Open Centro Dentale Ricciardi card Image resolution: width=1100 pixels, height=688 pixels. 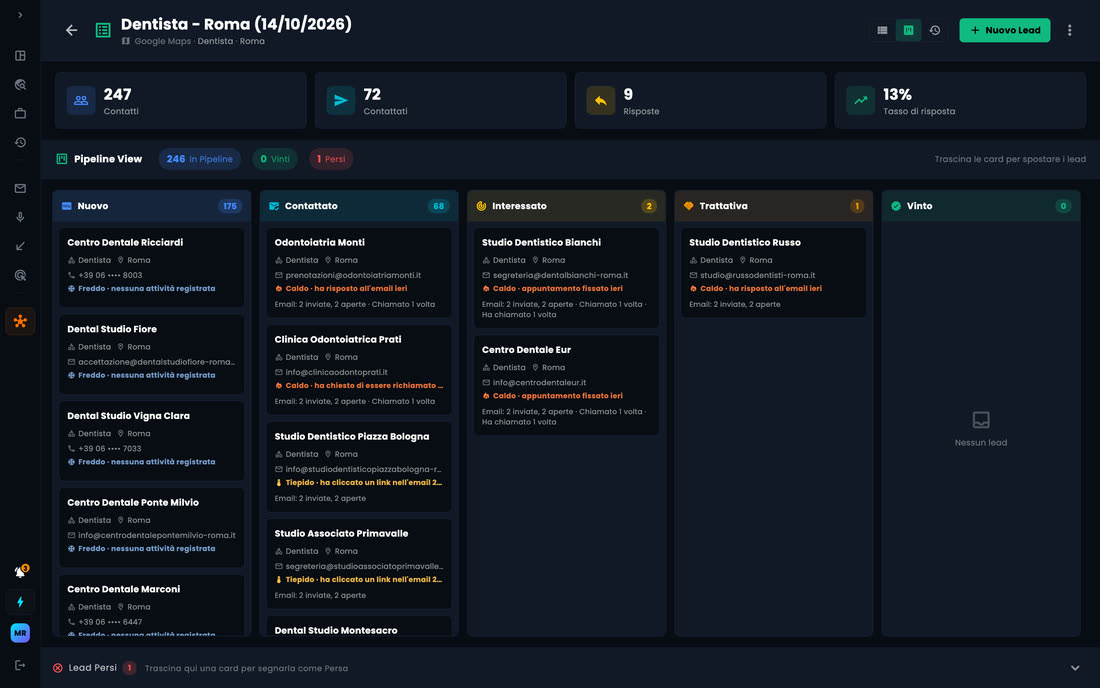(x=152, y=267)
